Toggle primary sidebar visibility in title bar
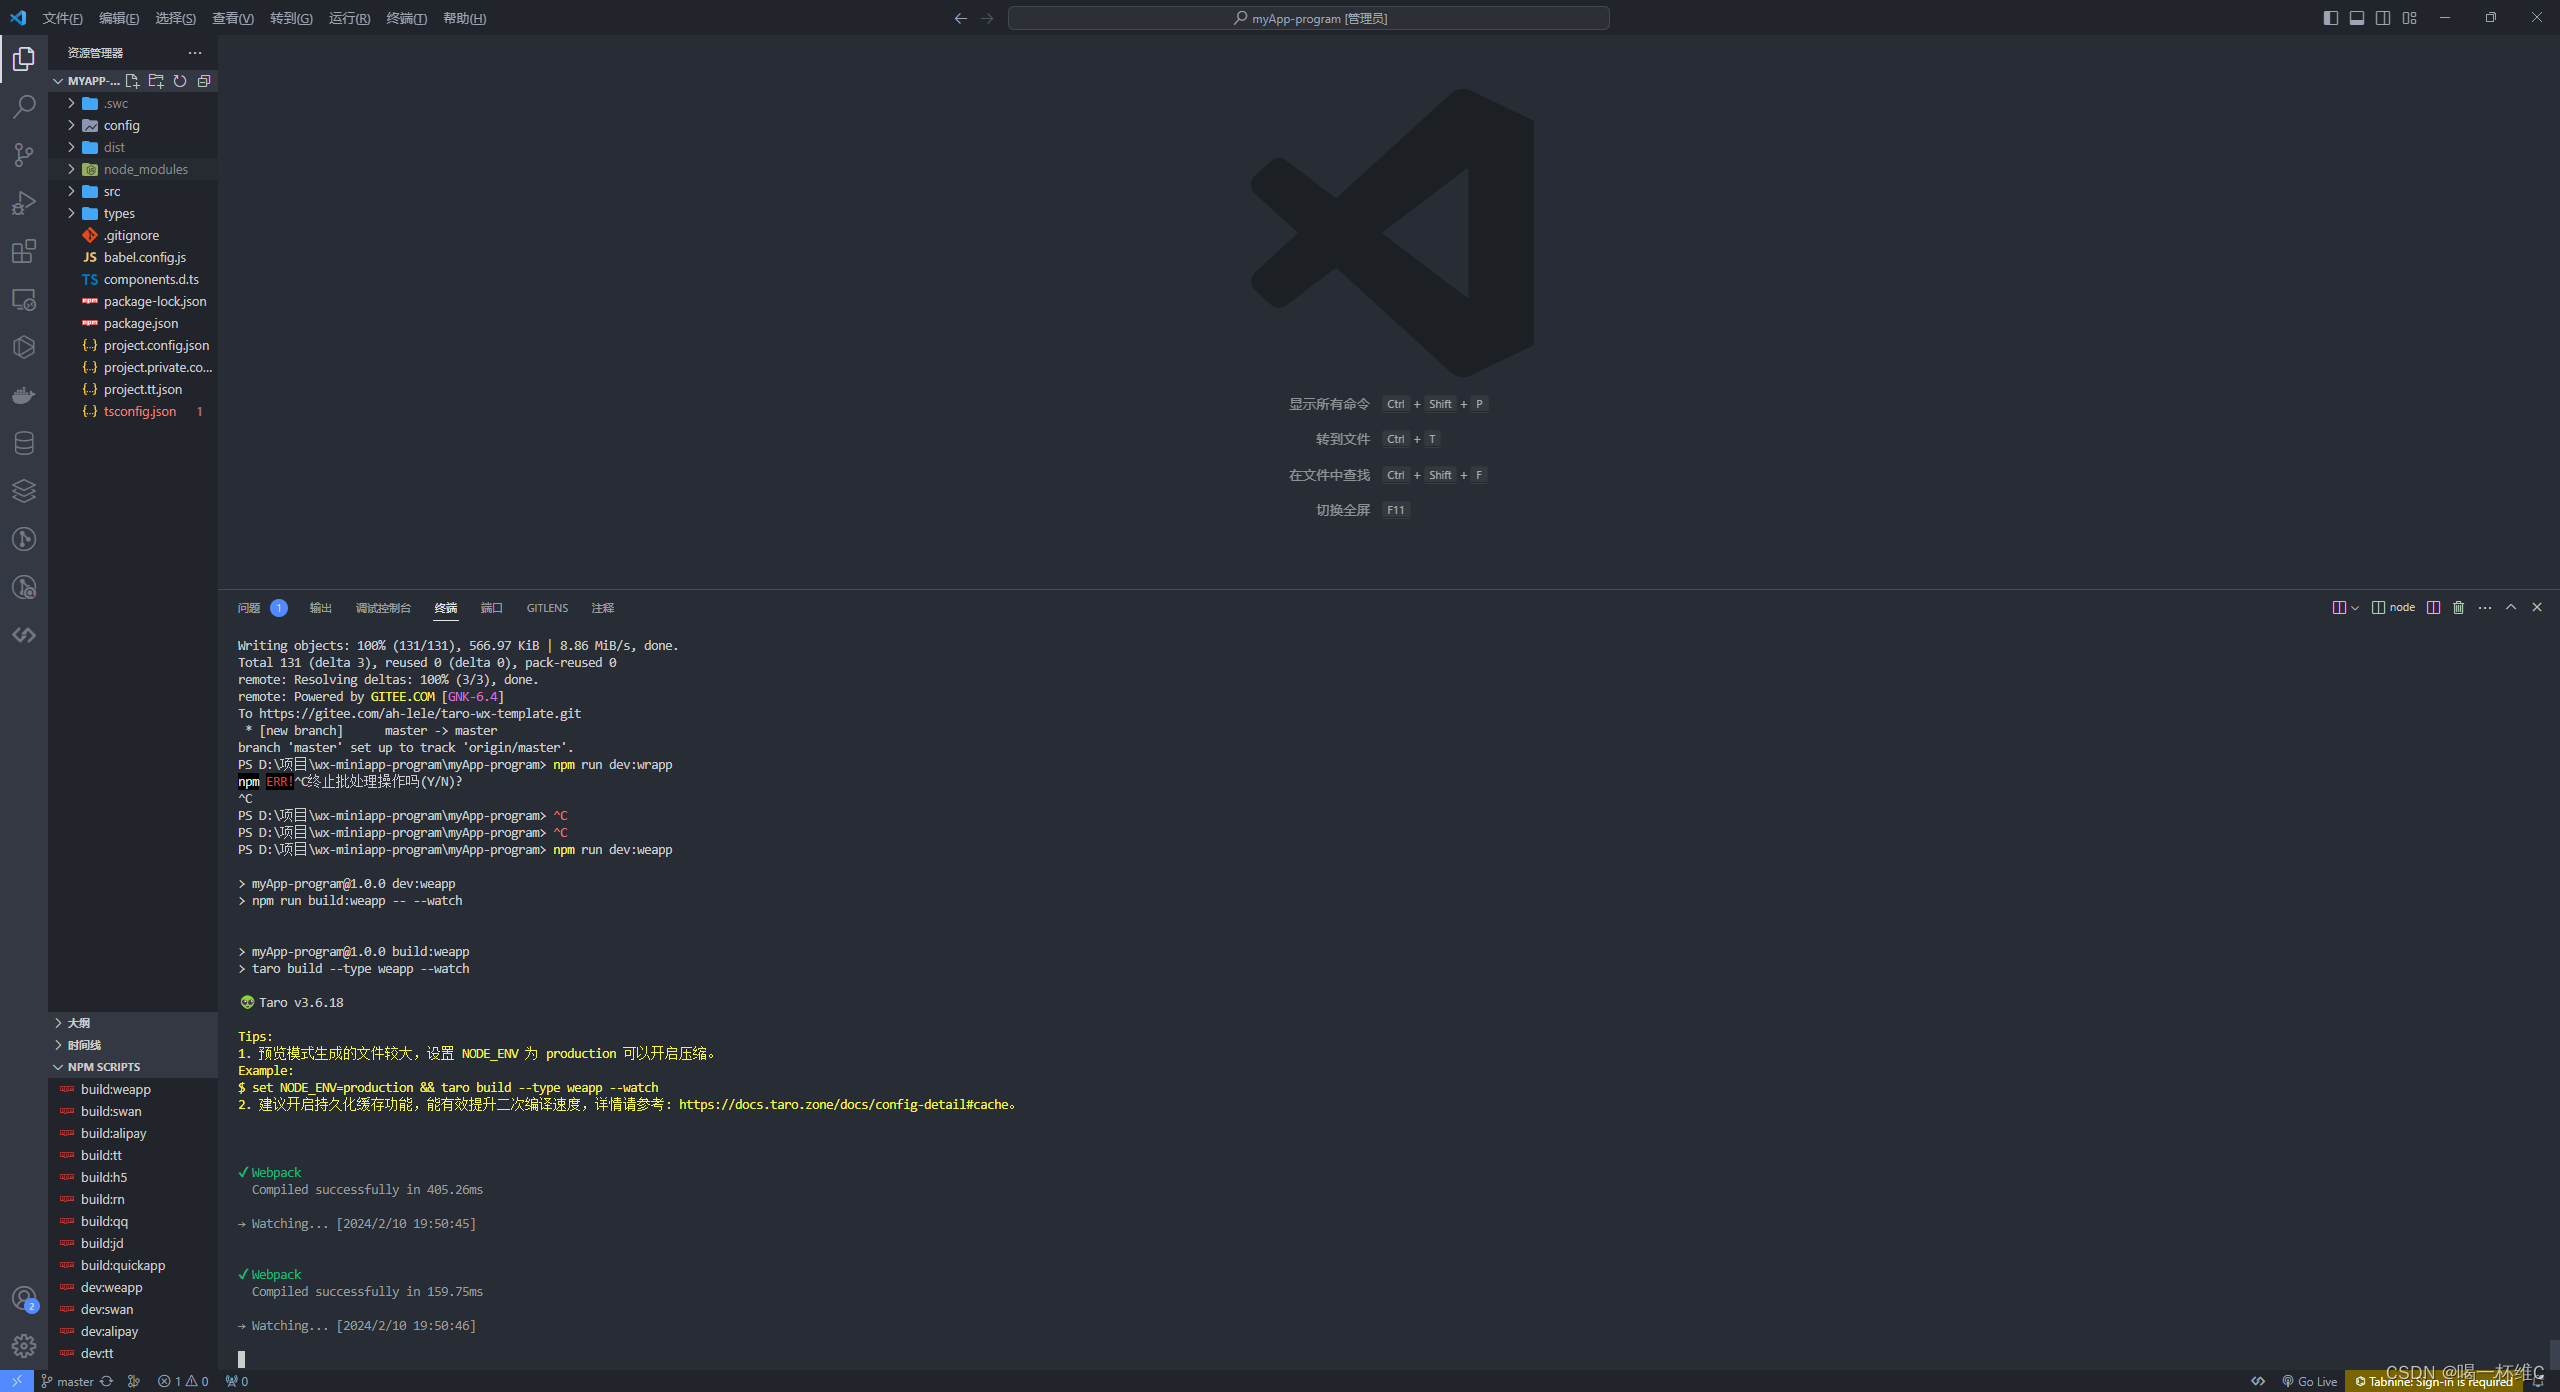 [2331, 18]
